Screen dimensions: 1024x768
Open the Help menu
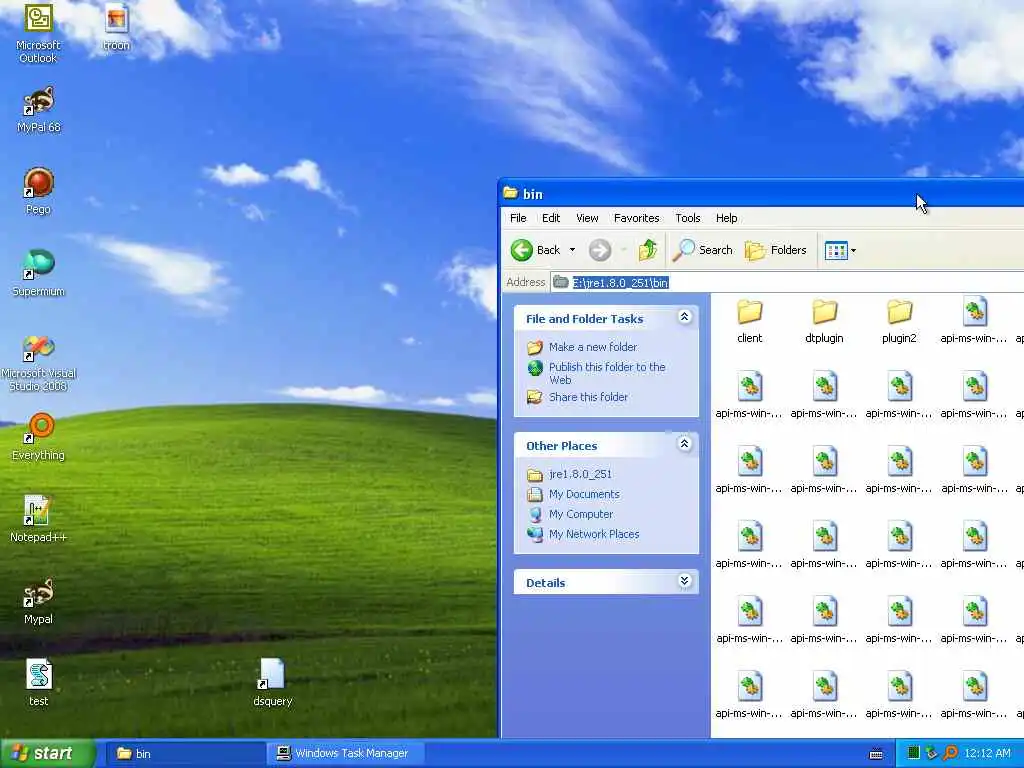[x=726, y=218]
